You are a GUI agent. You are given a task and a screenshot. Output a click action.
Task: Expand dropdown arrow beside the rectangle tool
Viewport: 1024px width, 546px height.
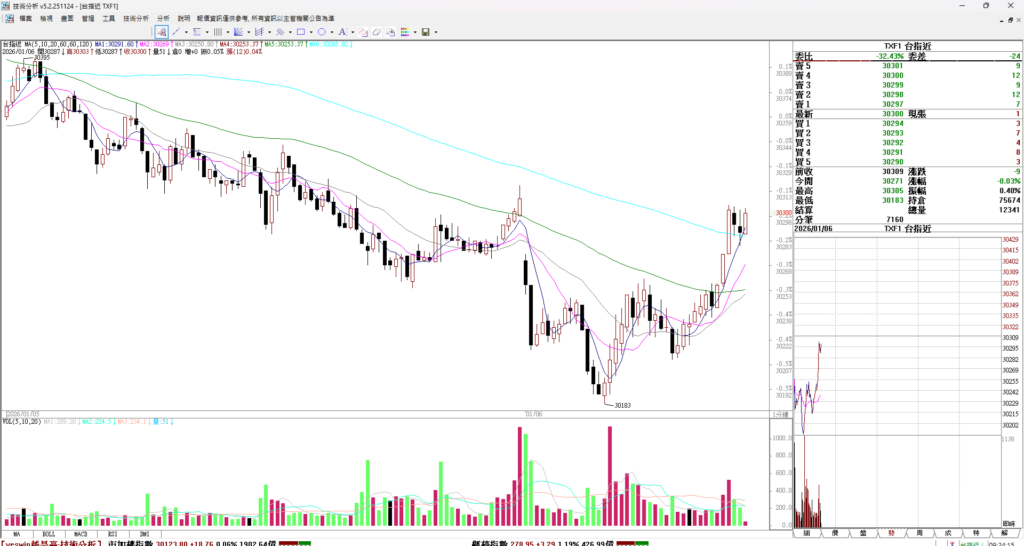311,32
